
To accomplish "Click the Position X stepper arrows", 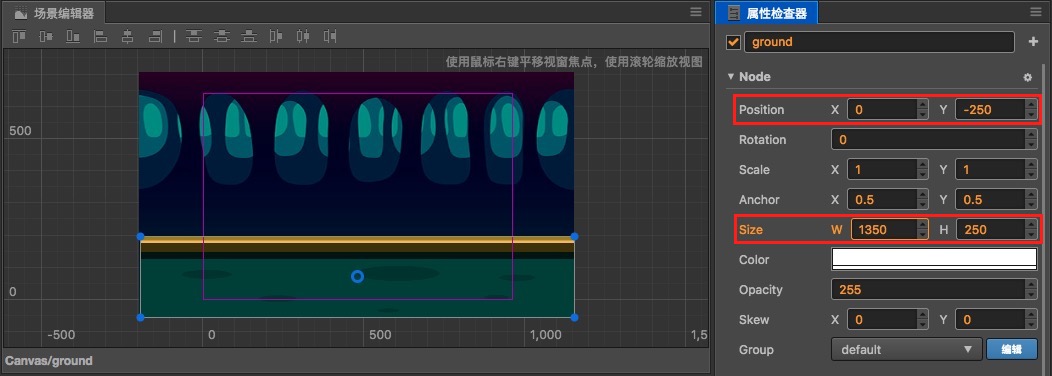I will 923,109.
